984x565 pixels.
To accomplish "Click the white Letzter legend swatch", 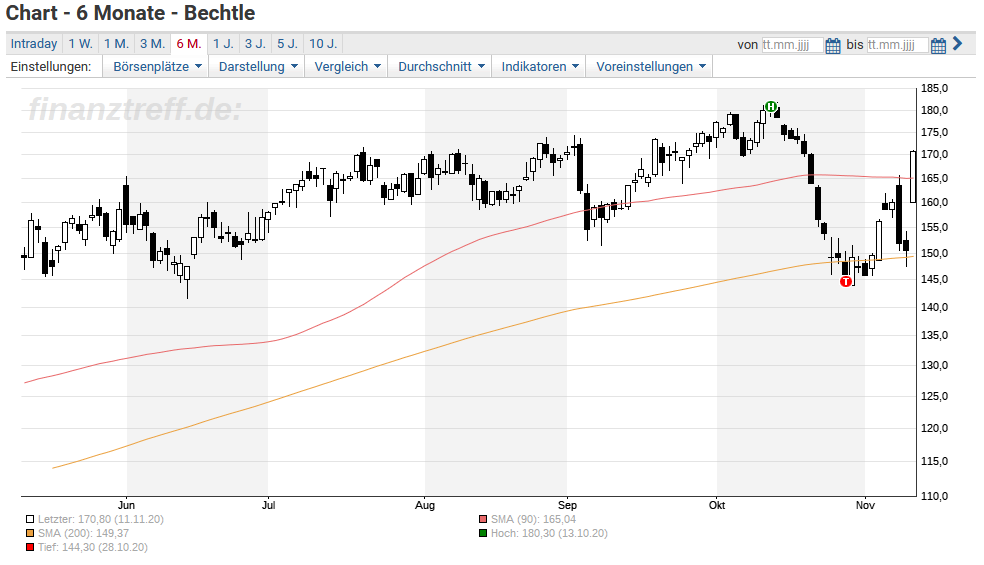I will pos(29,520).
